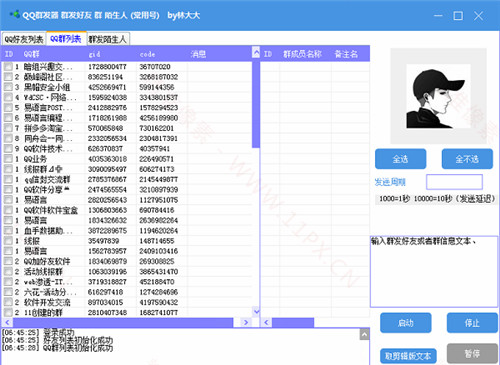Click the 群成员名称 column header

click(x=302, y=54)
